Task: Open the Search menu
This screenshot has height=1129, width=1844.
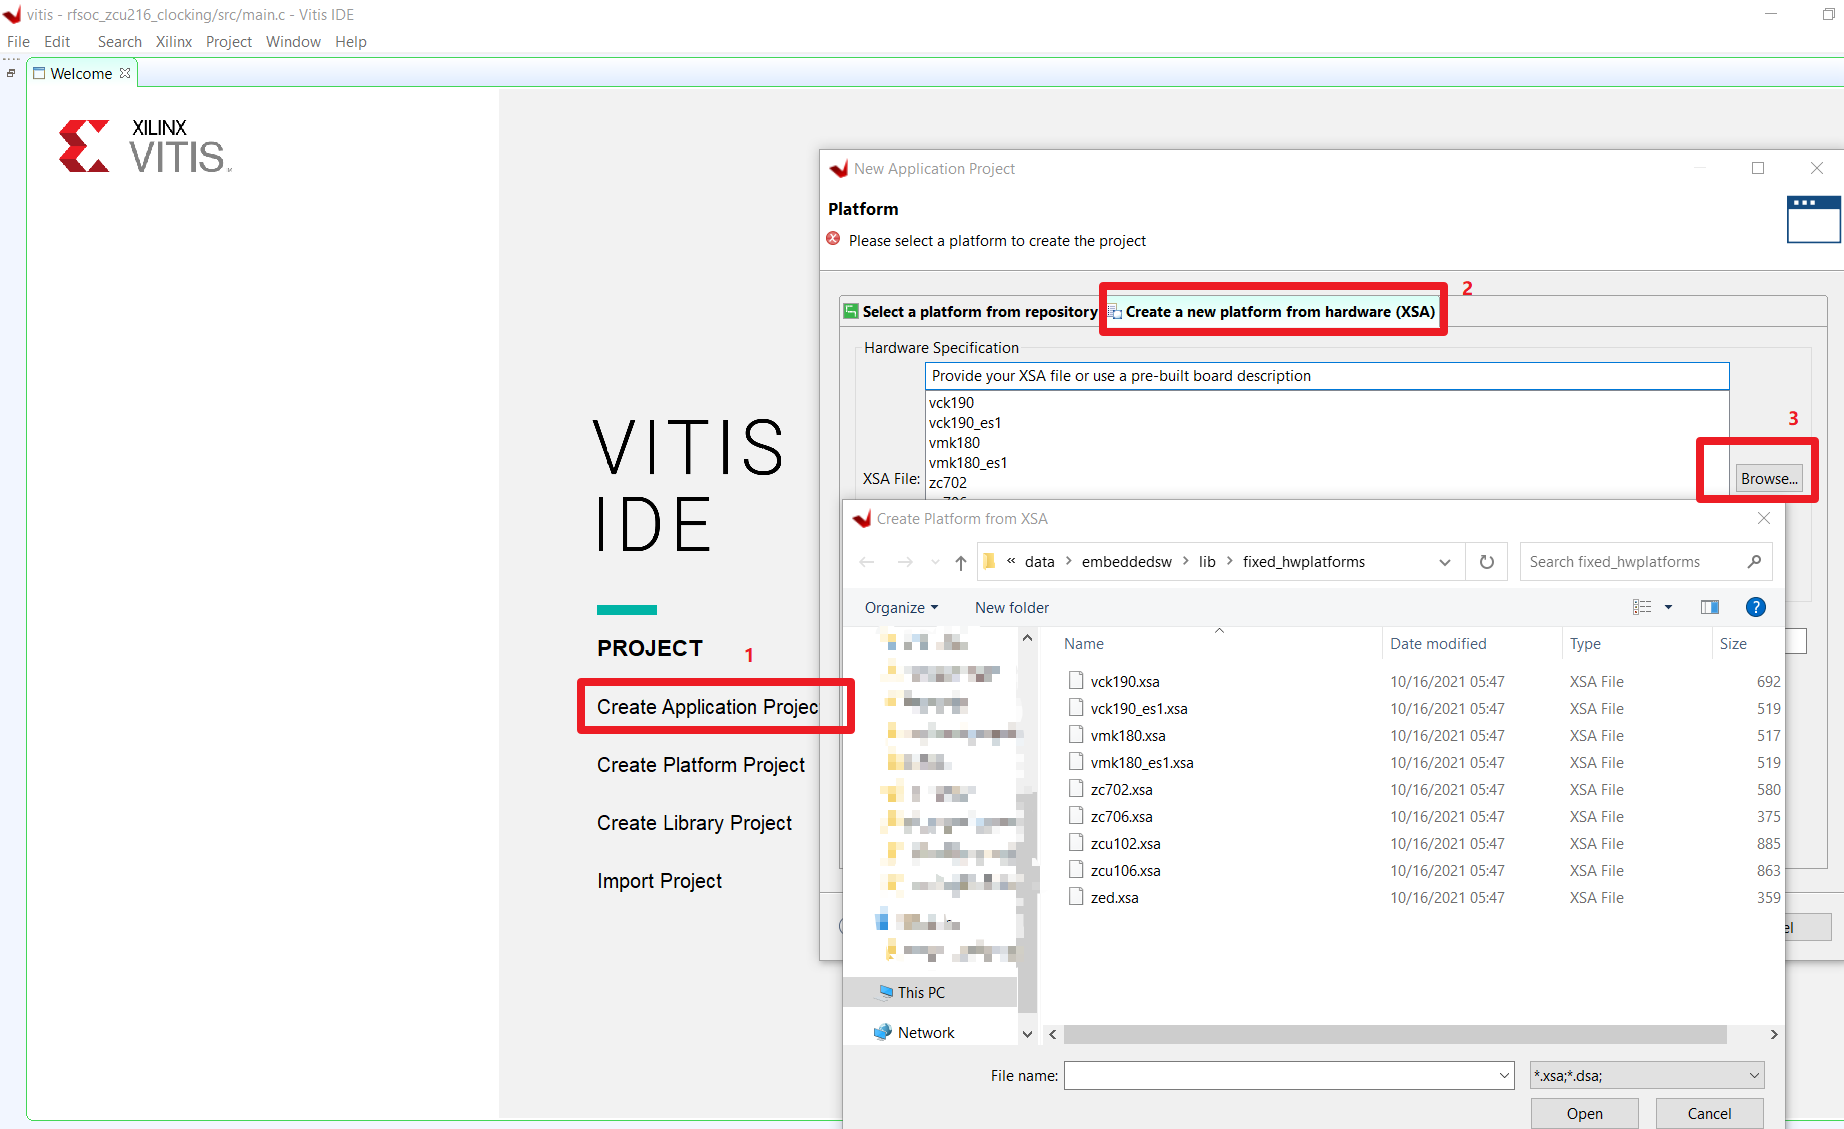Action: coord(120,41)
